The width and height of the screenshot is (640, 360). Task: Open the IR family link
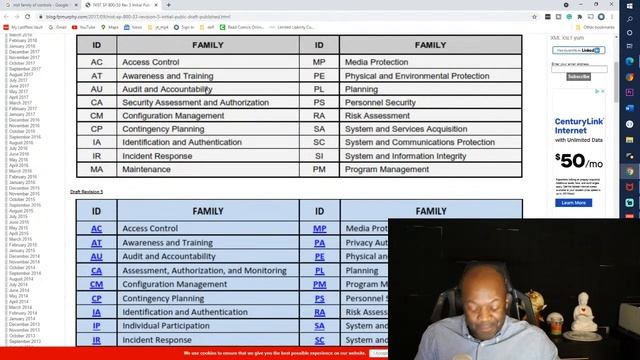96,340
